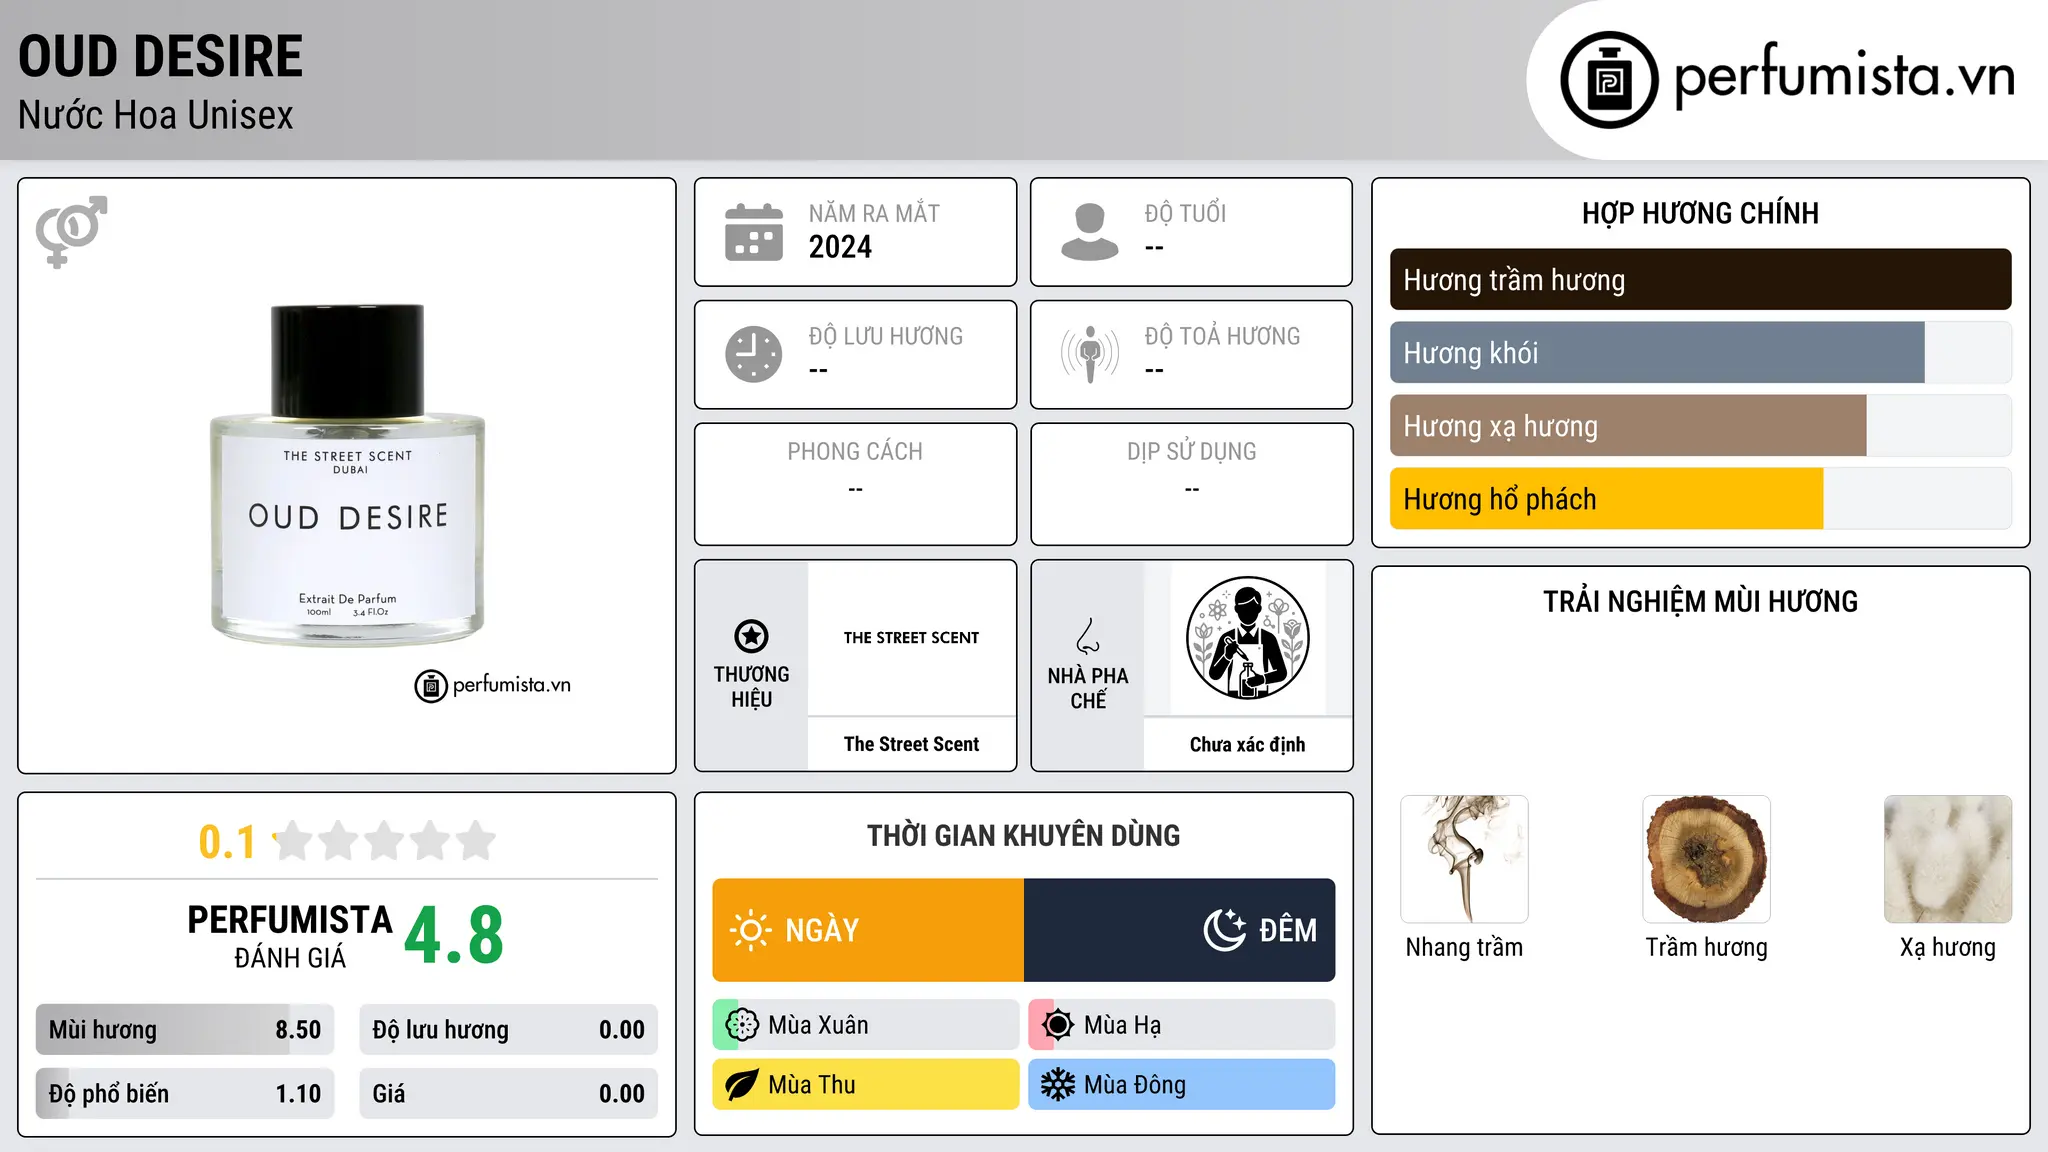Viewport: 2048px width, 1152px height.
Task: Click the Trầm hương note caption
Action: 1706,947
